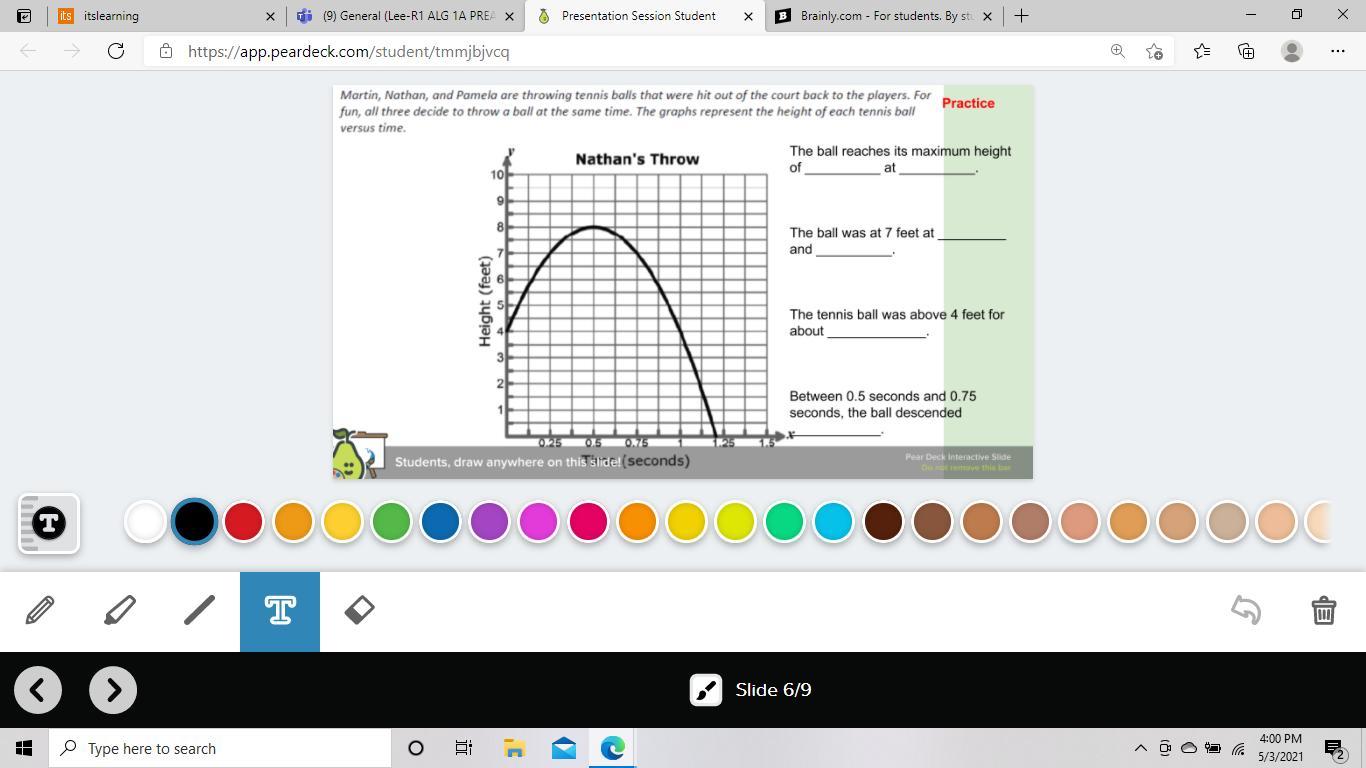This screenshot has width=1366, height=768.
Task: Pick the red color swatch
Action: (243, 521)
